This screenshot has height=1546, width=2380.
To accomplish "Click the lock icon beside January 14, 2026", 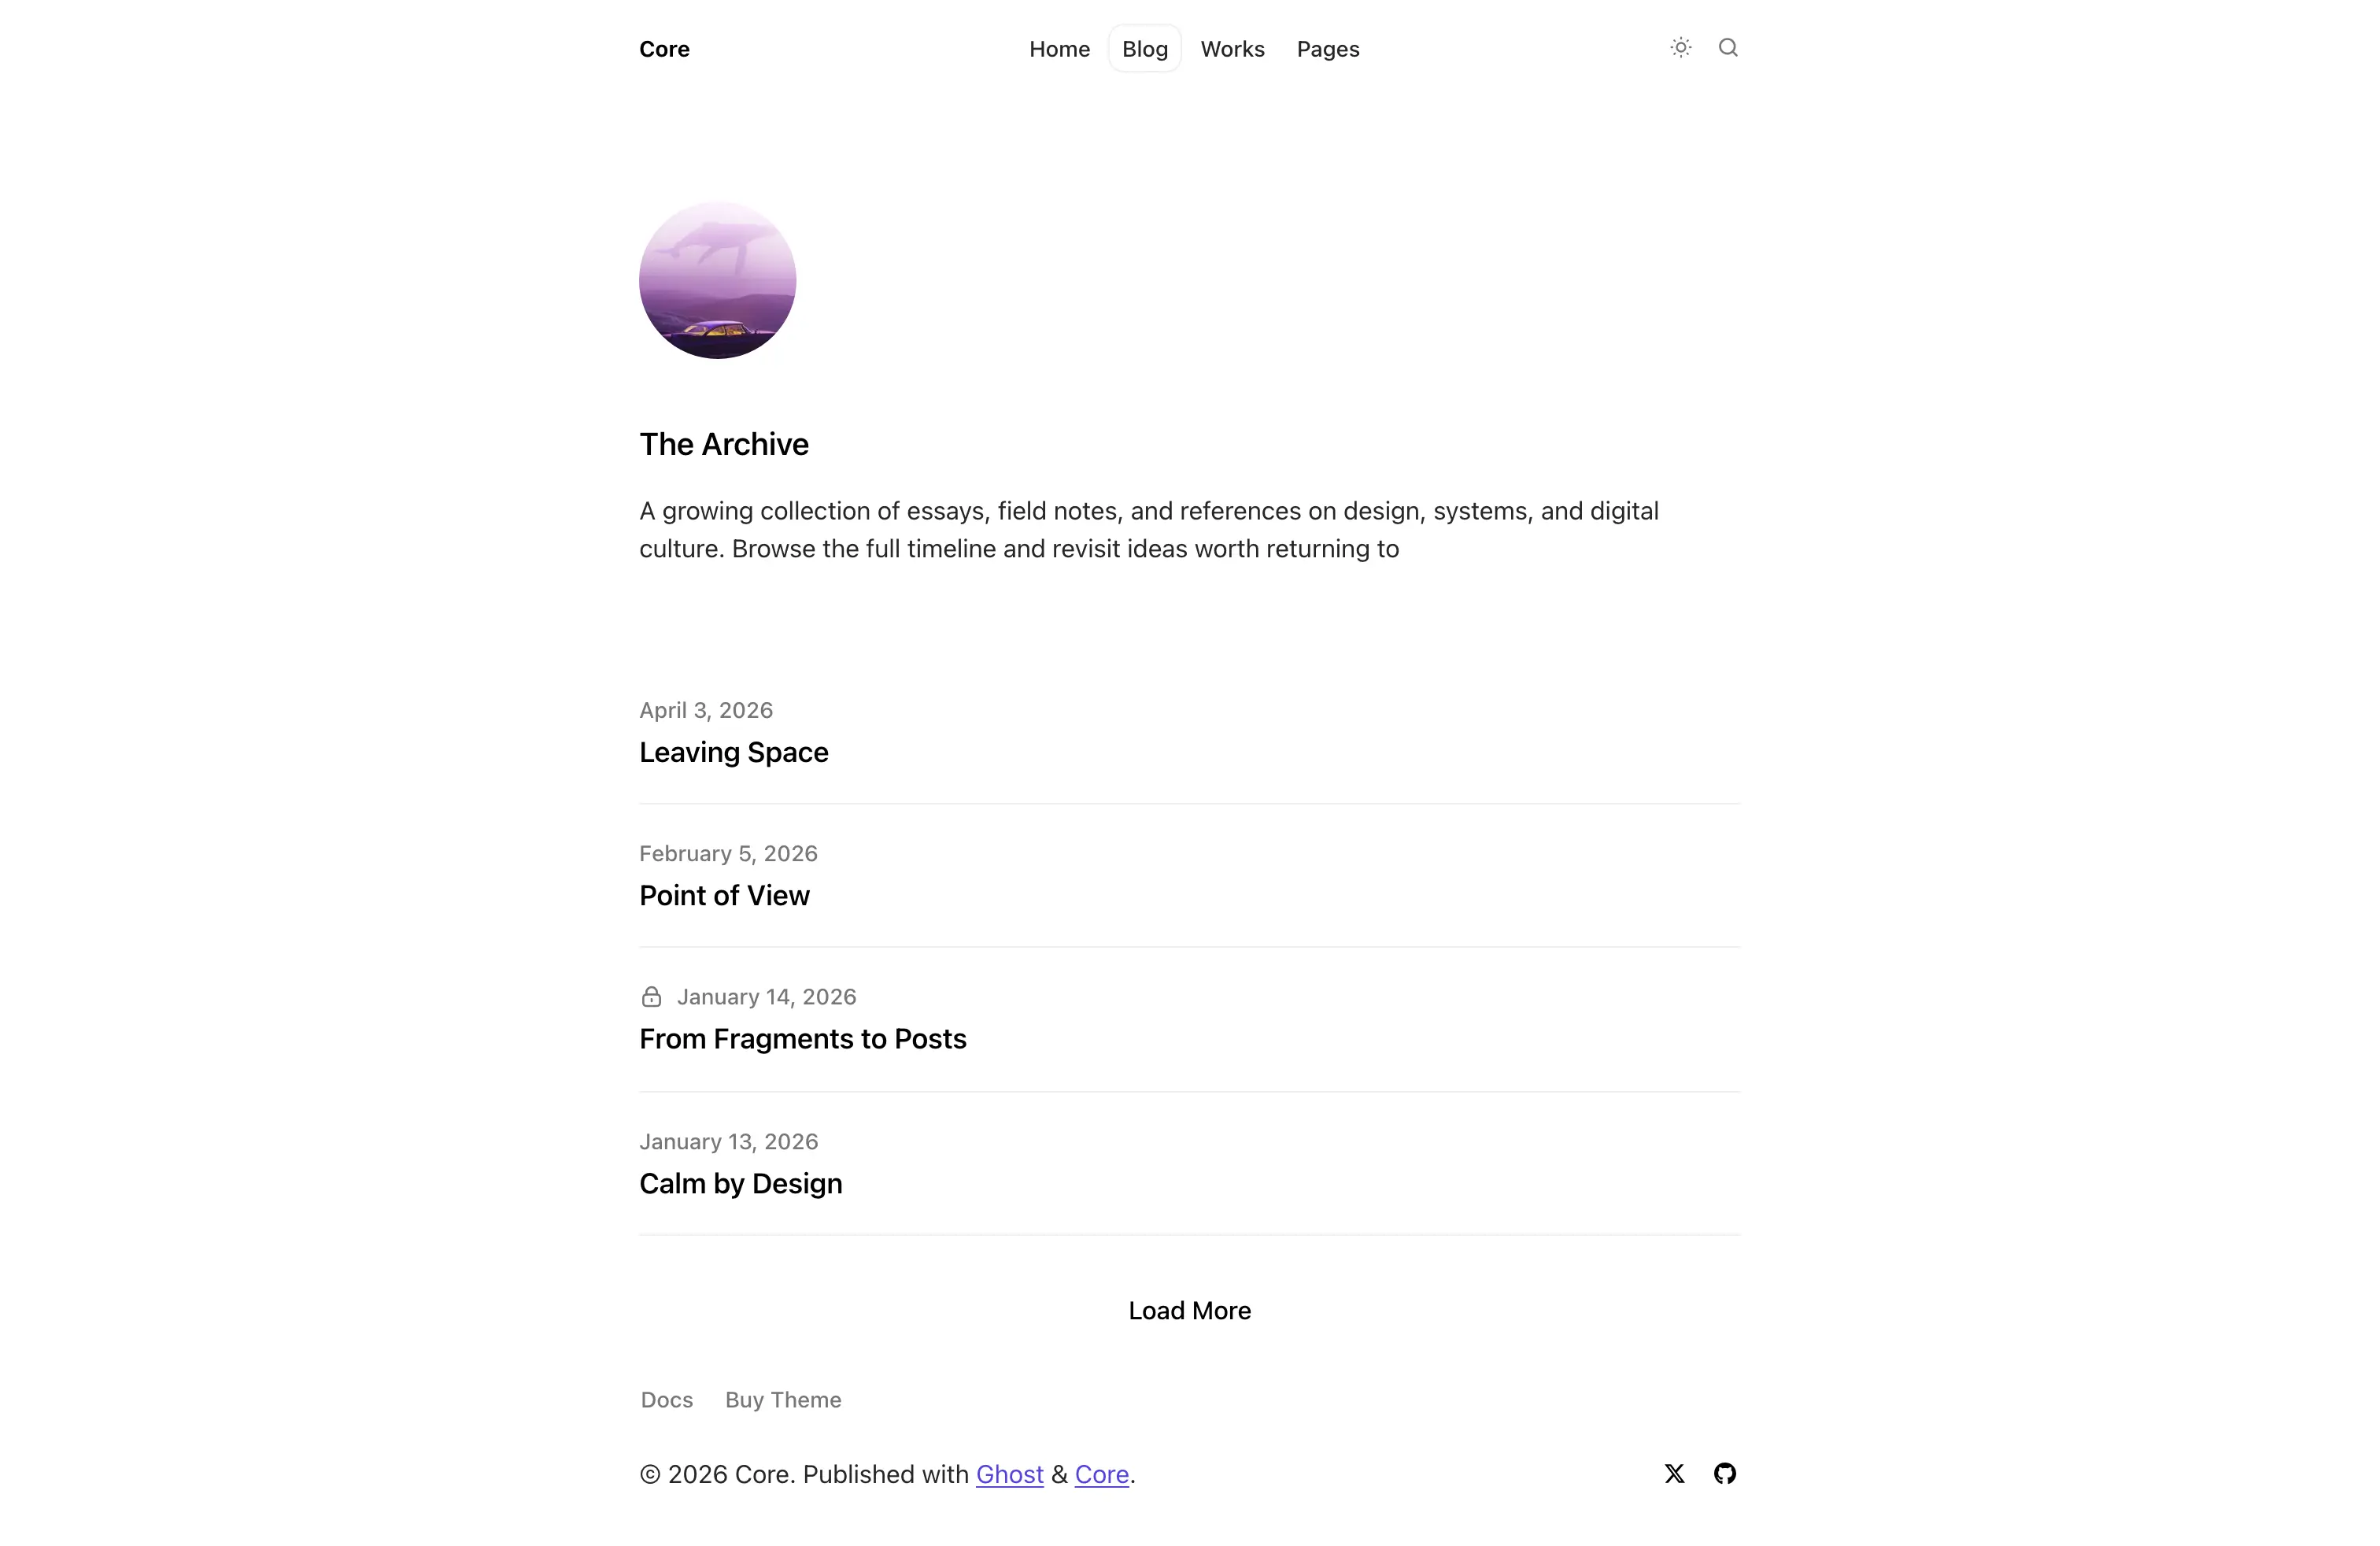I will tap(651, 997).
